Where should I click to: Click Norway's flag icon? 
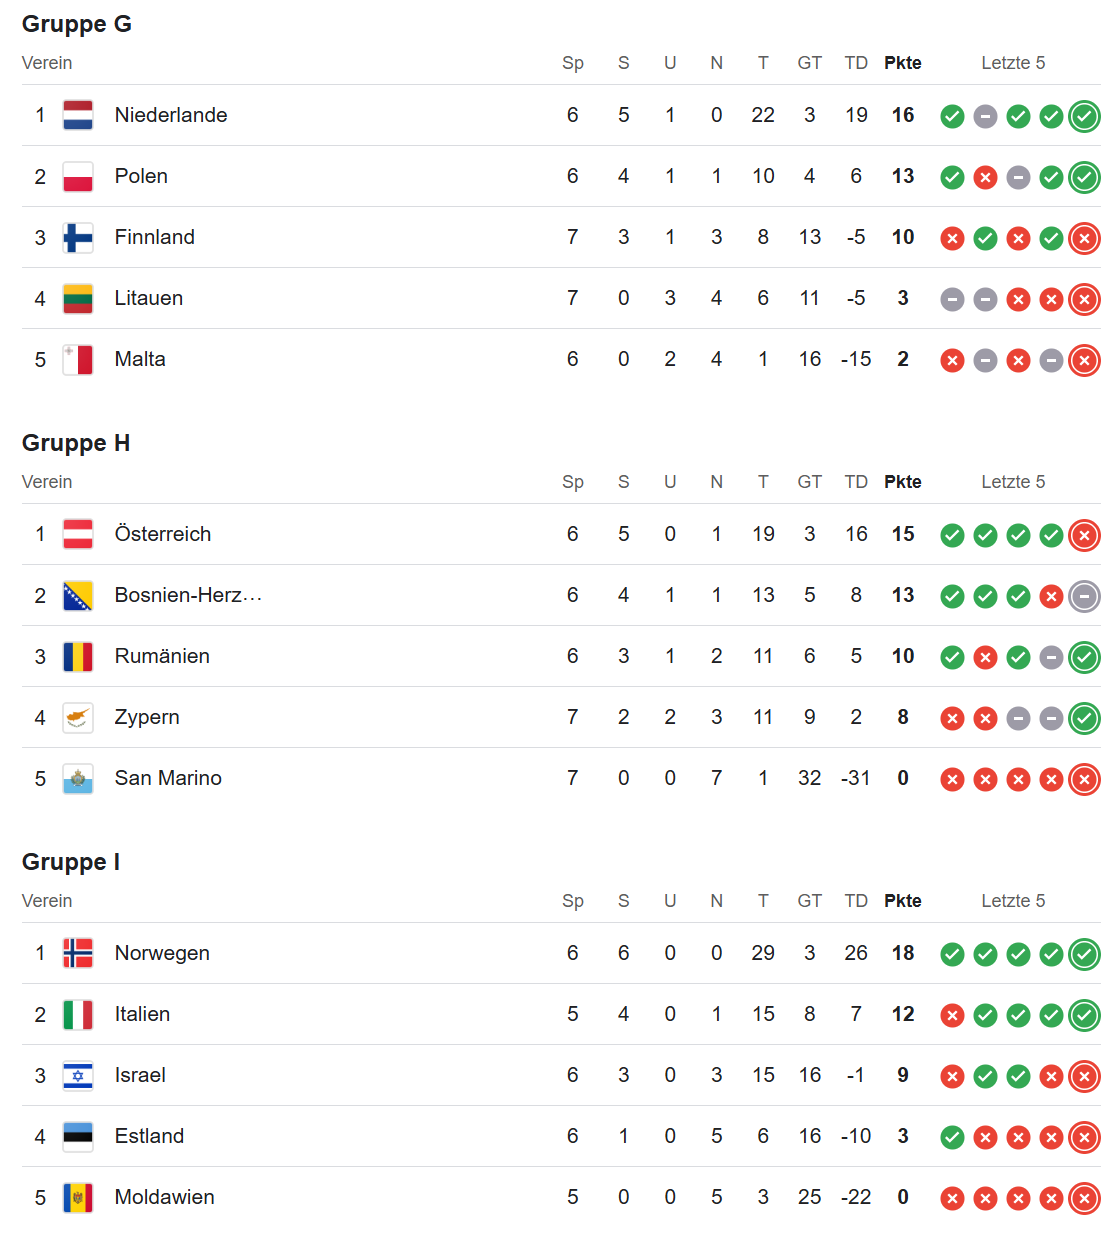click(78, 953)
